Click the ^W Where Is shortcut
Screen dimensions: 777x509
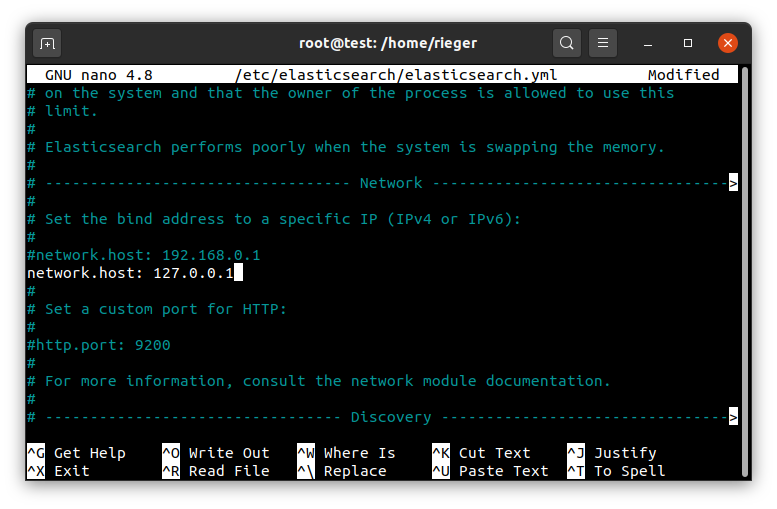tap(346, 452)
